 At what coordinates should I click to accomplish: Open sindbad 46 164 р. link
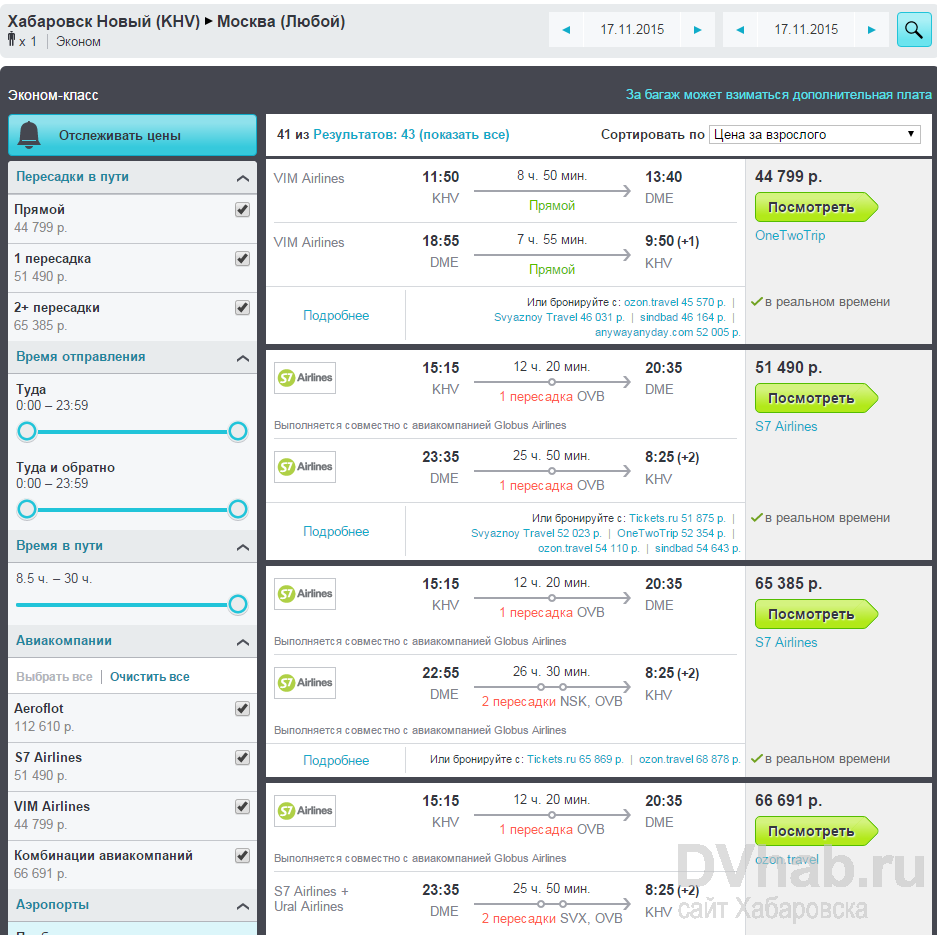[x=682, y=317]
